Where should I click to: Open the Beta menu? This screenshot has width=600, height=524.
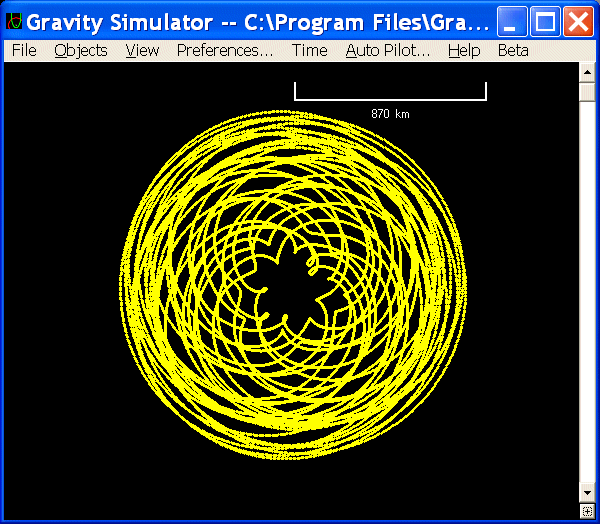pyautogui.click(x=513, y=51)
